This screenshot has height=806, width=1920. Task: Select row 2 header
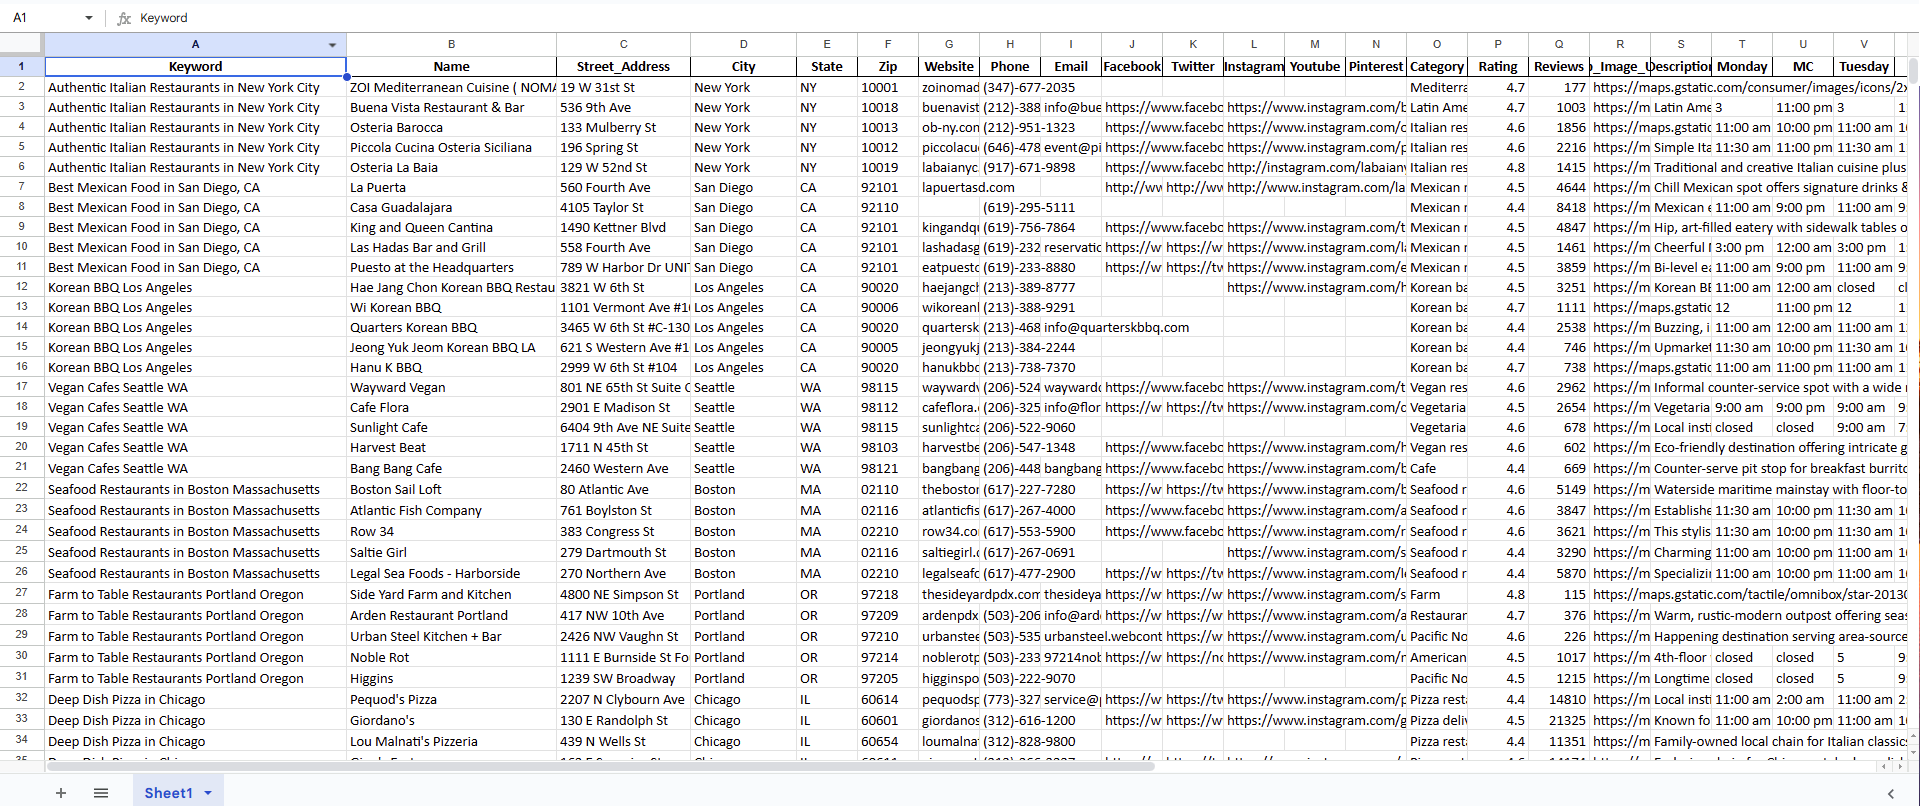point(22,87)
